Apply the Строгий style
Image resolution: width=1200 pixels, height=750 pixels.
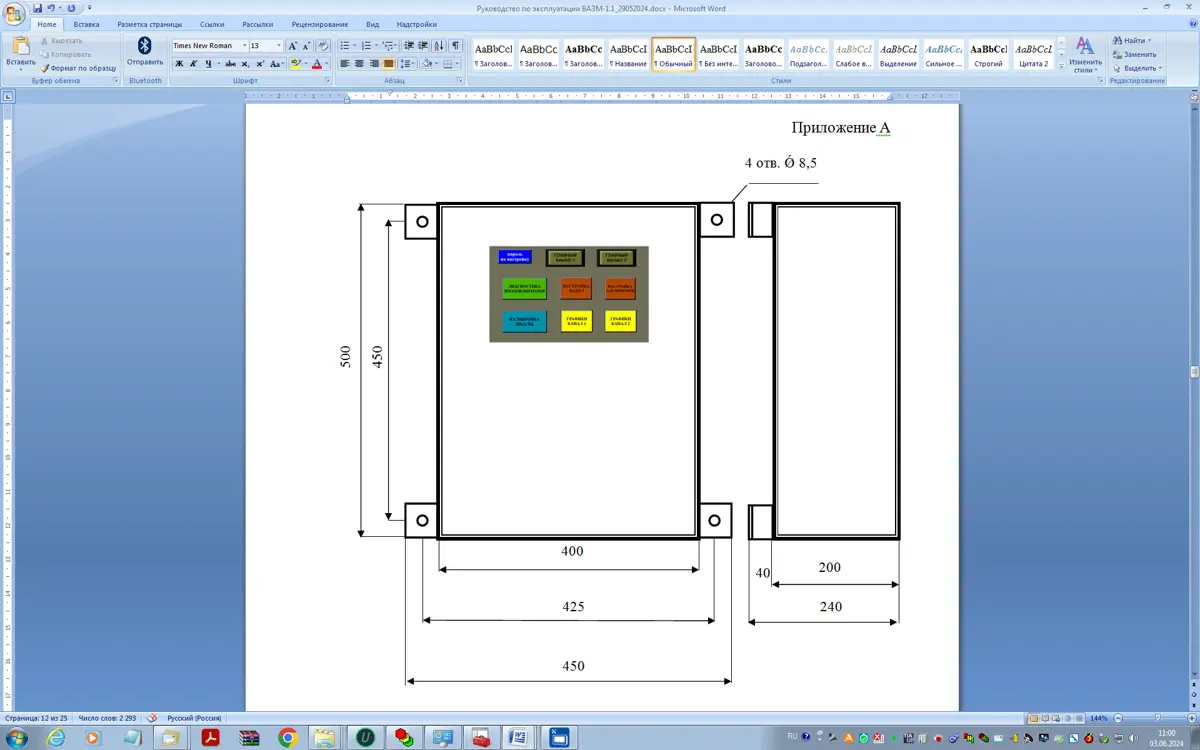point(988,54)
